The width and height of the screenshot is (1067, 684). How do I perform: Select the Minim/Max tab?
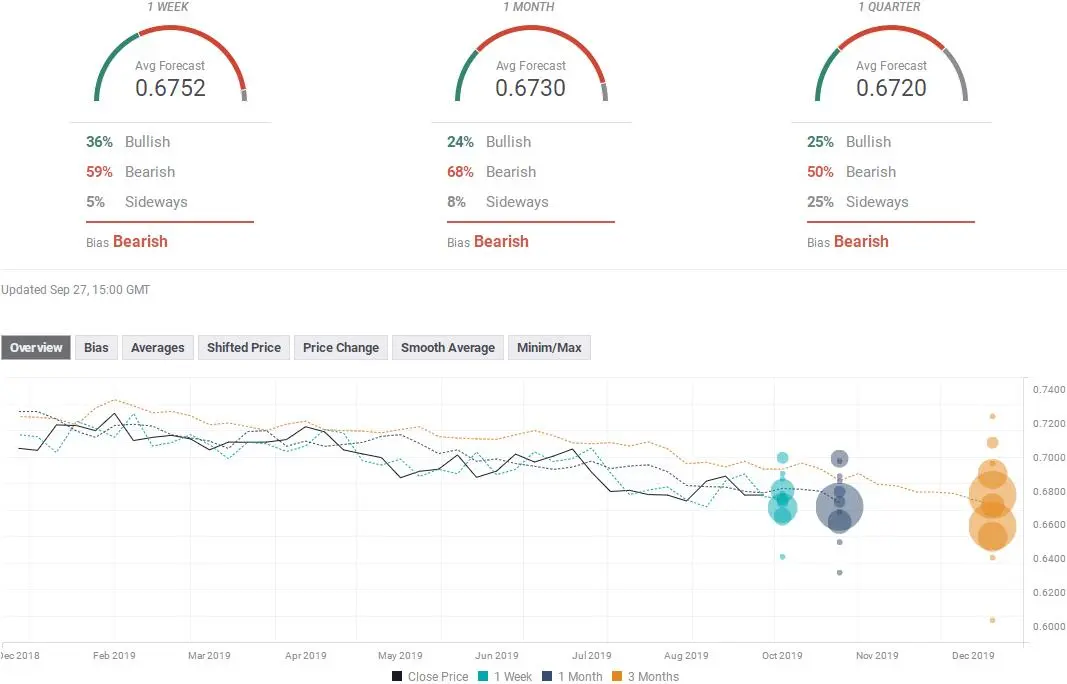[x=549, y=348]
